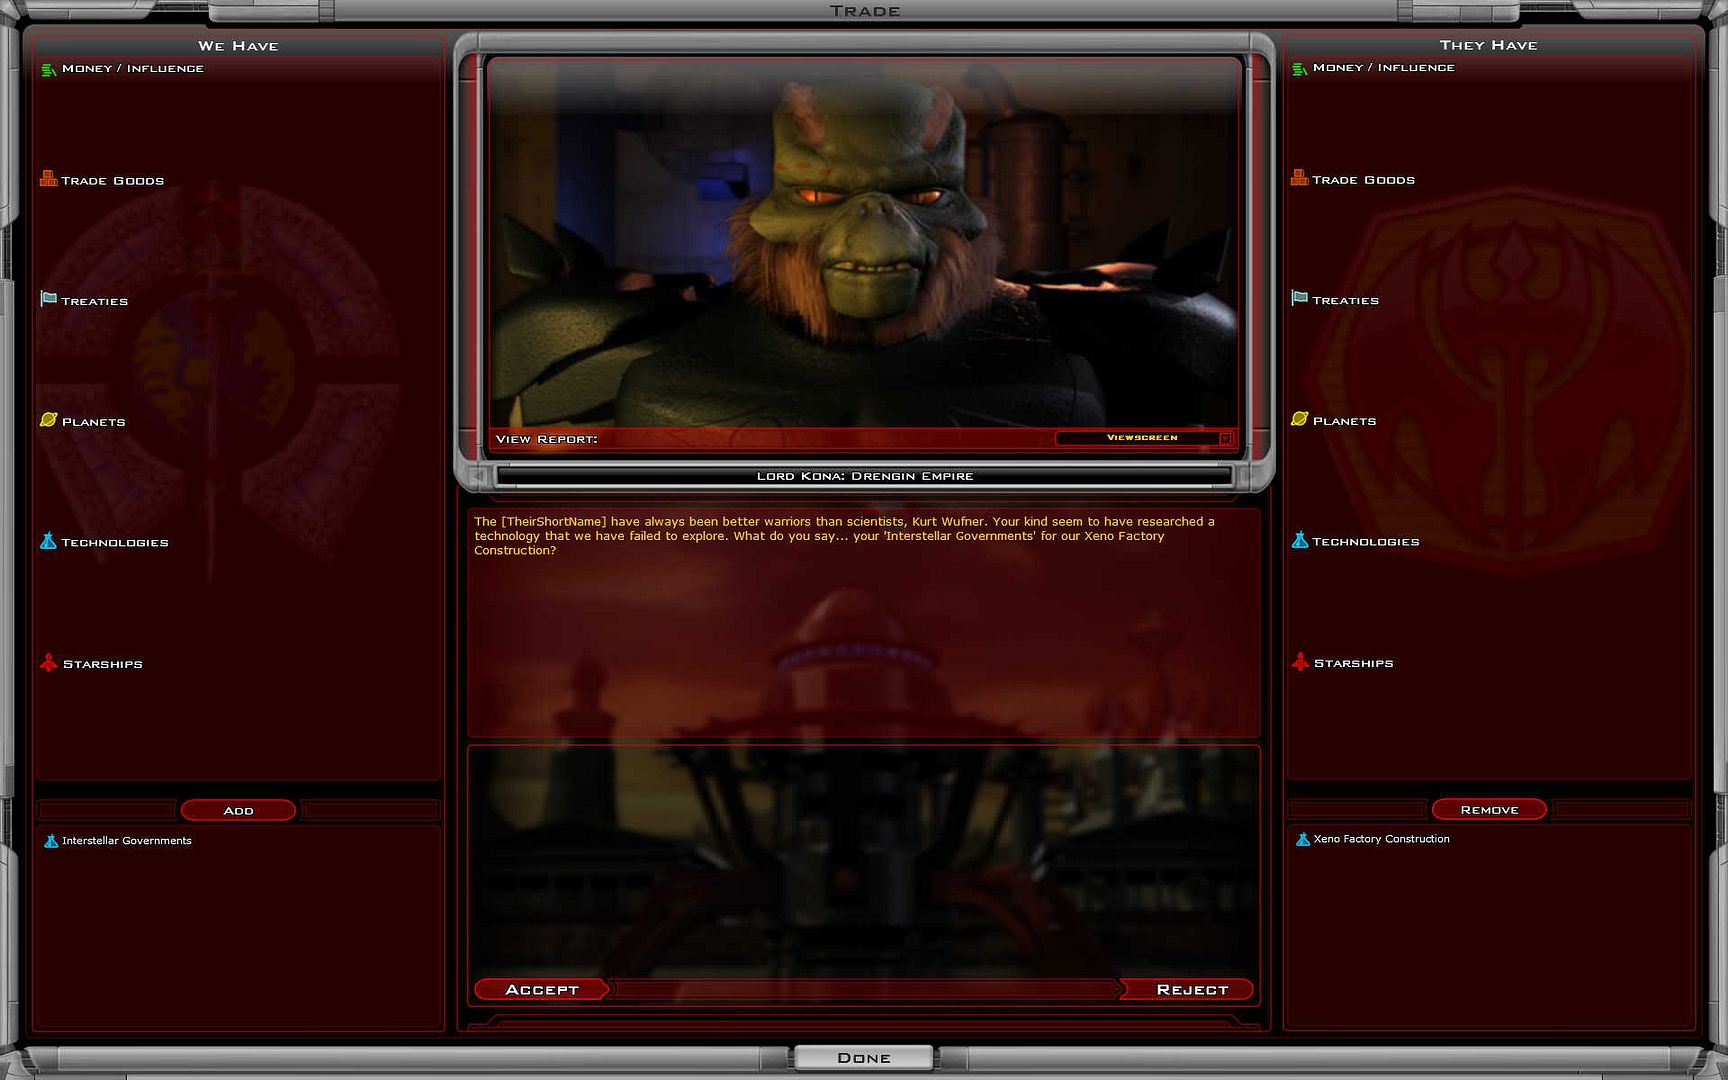This screenshot has width=1728, height=1080.
Task: Click the Planets icon under They Have
Action: [x=1299, y=419]
